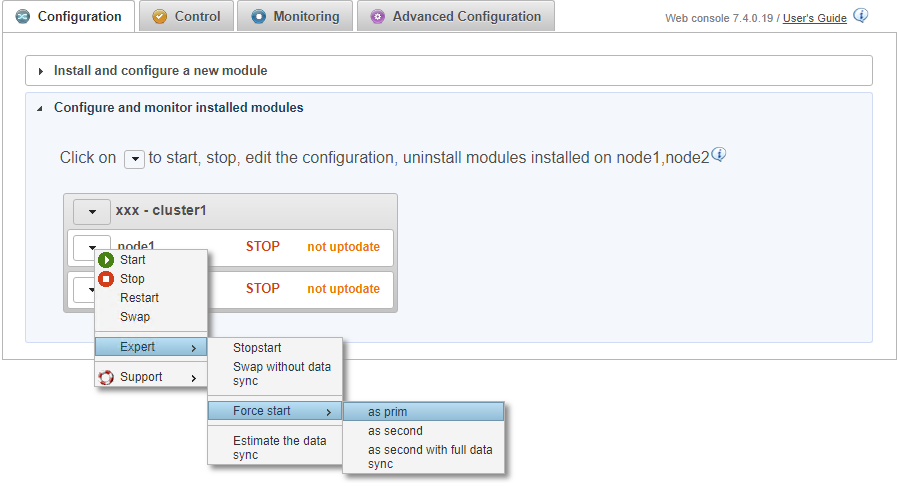
Task: Click the red Stop icon in menu
Action: [x=106, y=279]
